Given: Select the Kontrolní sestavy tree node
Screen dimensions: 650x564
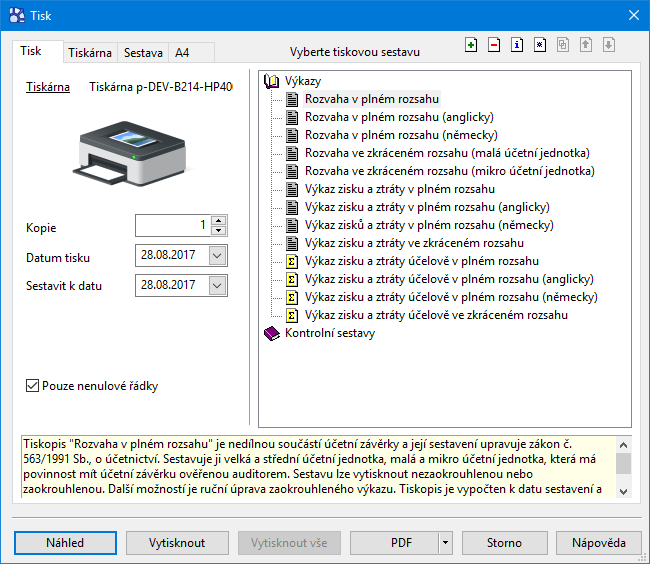Looking at the screenshot, I should (x=330, y=333).
